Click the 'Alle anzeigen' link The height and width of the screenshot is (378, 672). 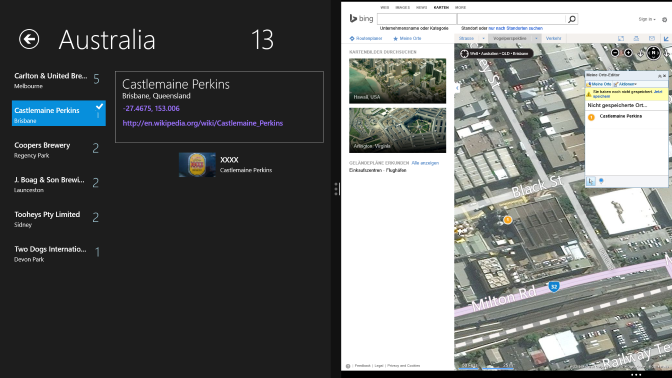(425, 163)
